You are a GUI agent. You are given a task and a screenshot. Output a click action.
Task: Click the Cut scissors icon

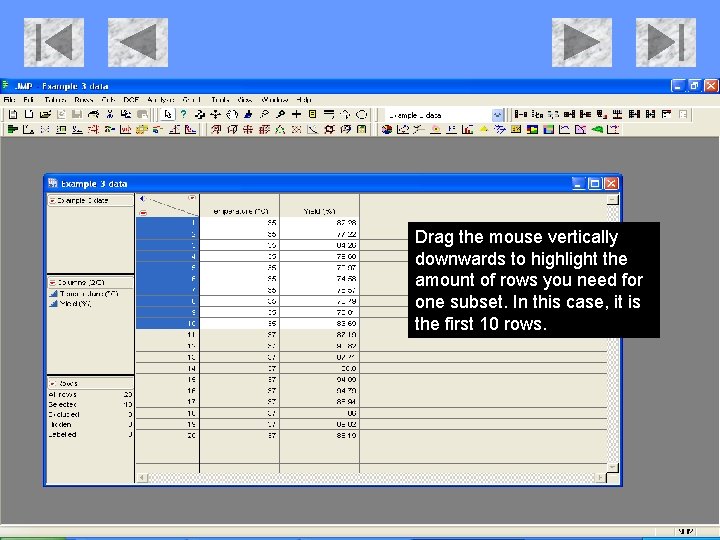coord(110,114)
